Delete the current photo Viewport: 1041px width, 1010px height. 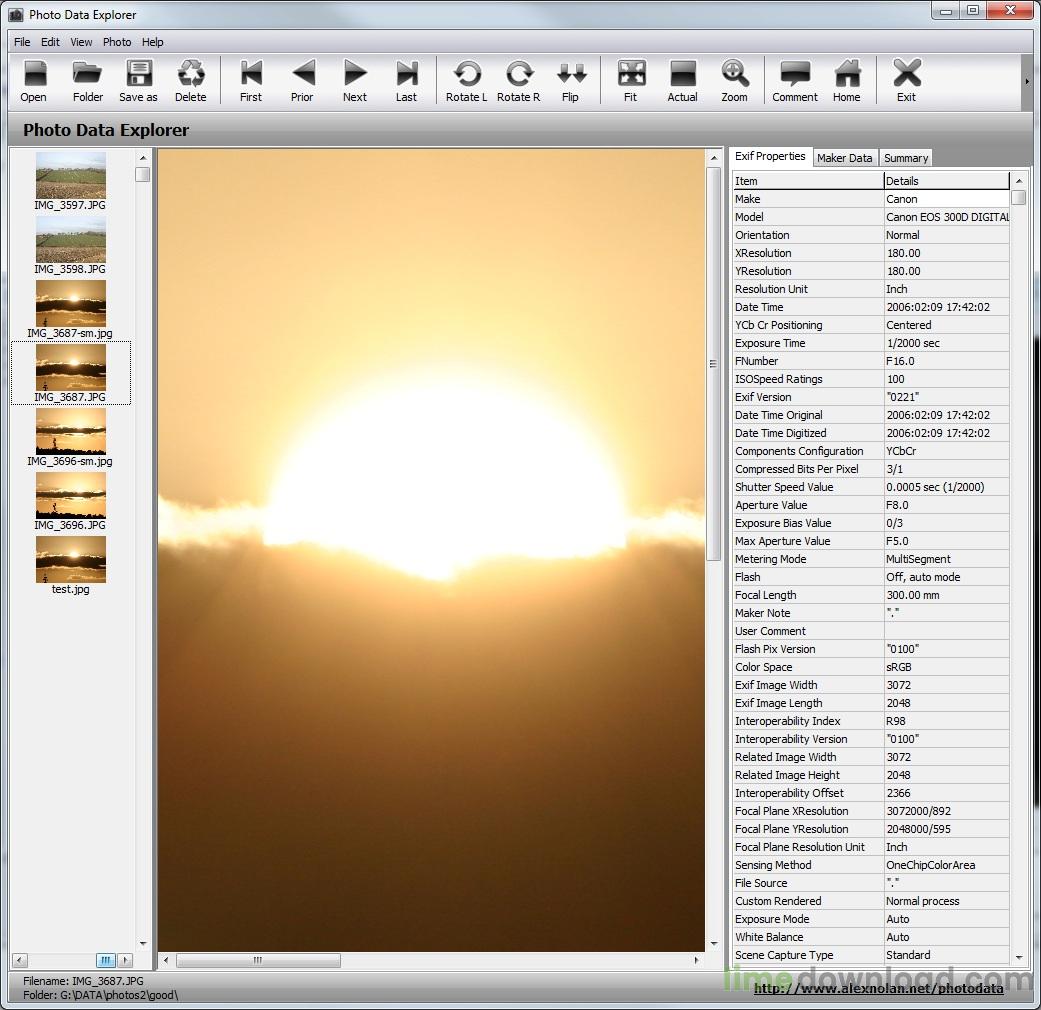(191, 80)
